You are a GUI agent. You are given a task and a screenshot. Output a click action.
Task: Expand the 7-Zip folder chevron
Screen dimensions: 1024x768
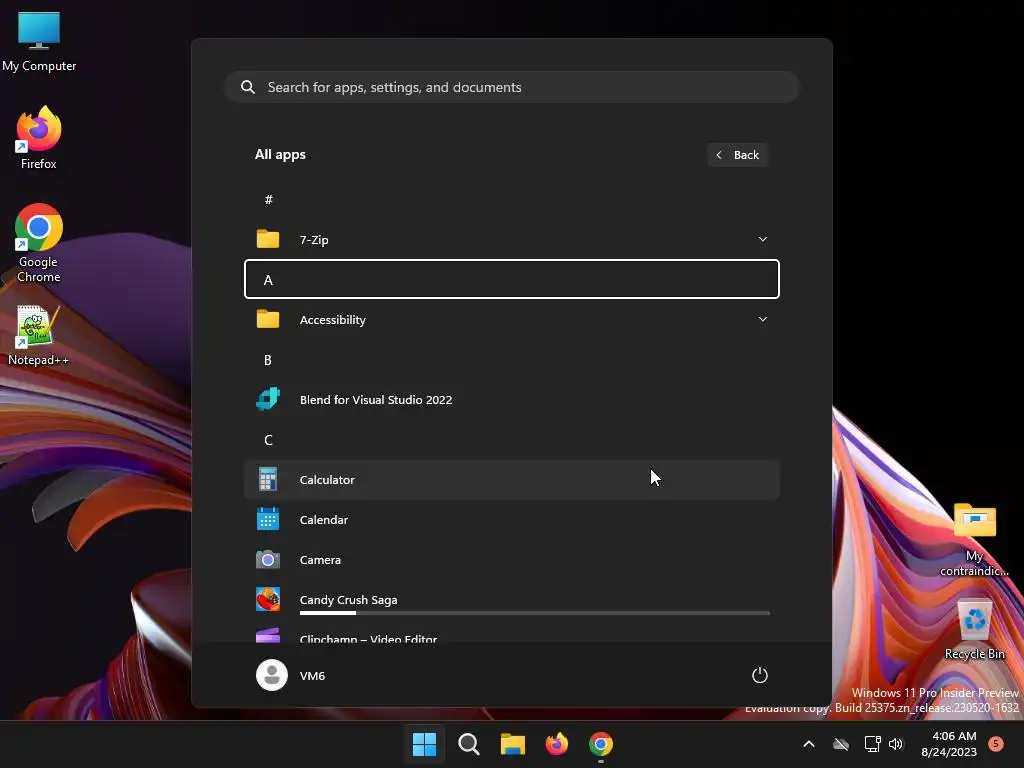click(763, 239)
